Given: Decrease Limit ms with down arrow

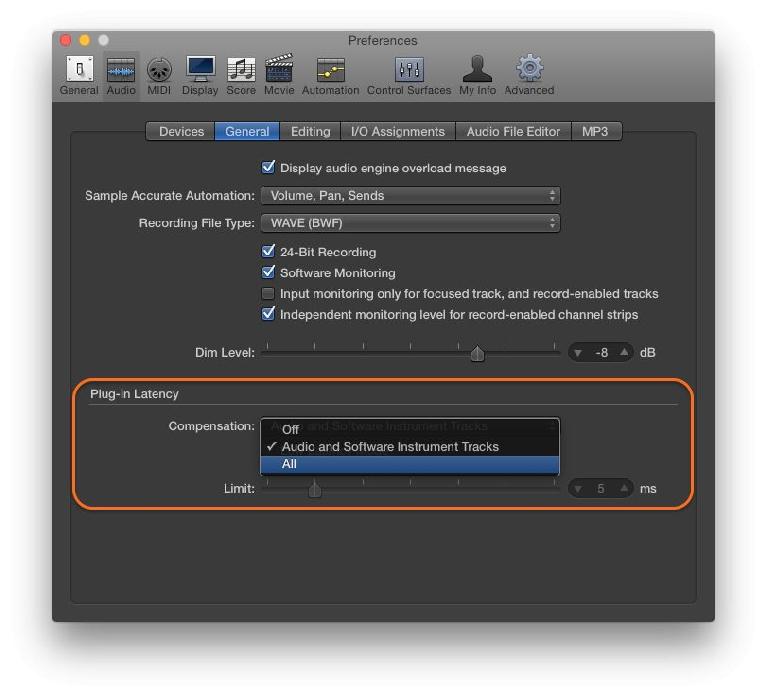Looking at the screenshot, I should [x=578, y=489].
